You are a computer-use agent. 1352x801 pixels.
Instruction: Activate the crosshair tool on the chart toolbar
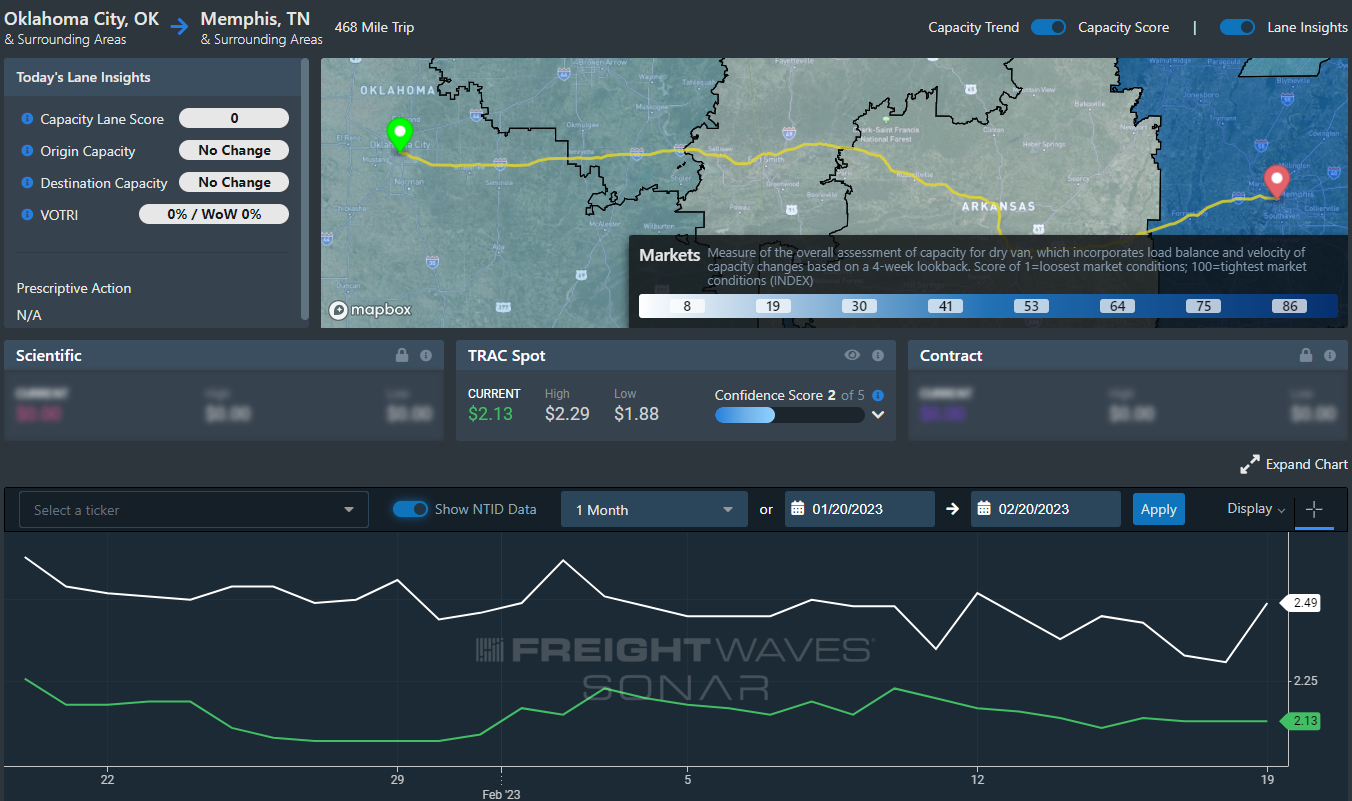pos(1314,509)
